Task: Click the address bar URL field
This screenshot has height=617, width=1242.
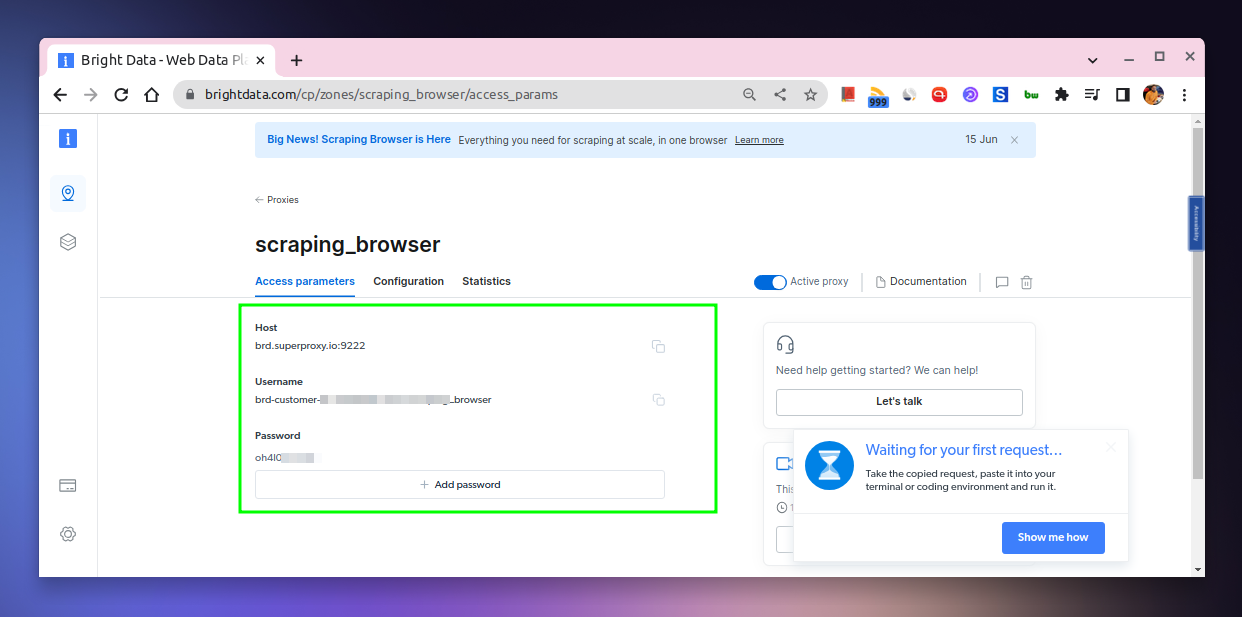Action: pyautogui.click(x=460, y=95)
